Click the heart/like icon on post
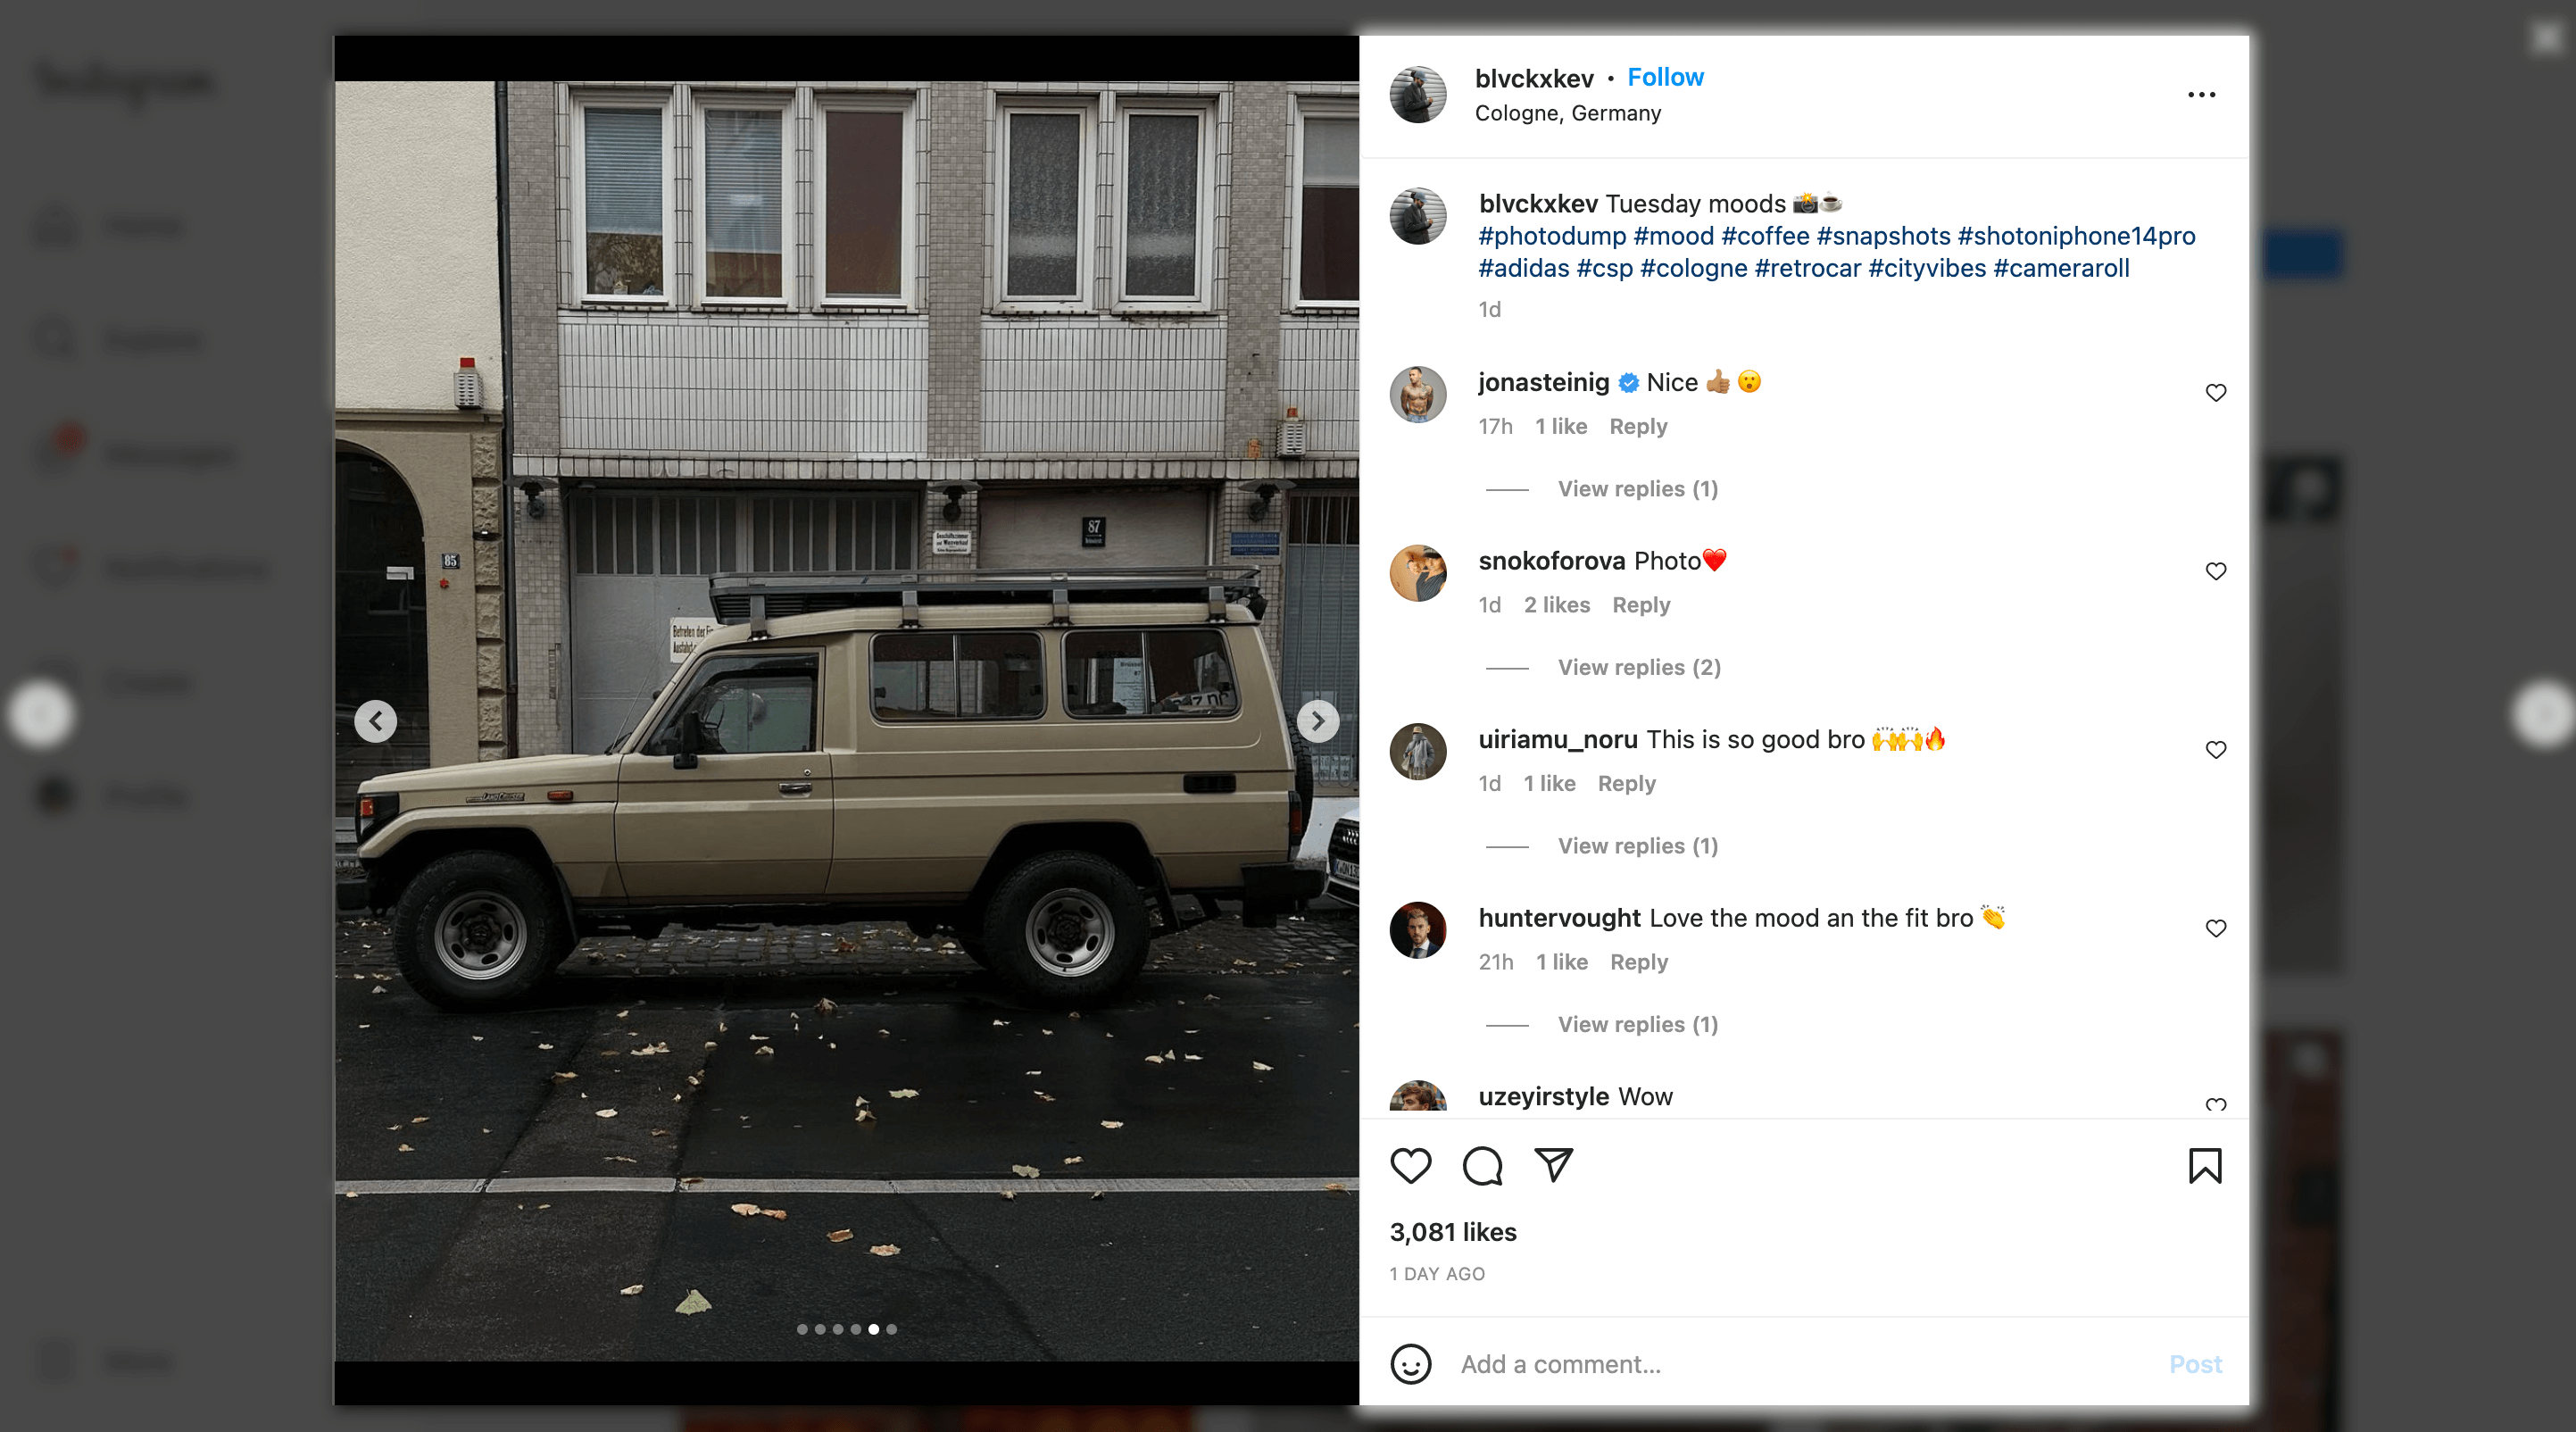Image resolution: width=2576 pixels, height=1432 pixels. pos(1408,1166)
